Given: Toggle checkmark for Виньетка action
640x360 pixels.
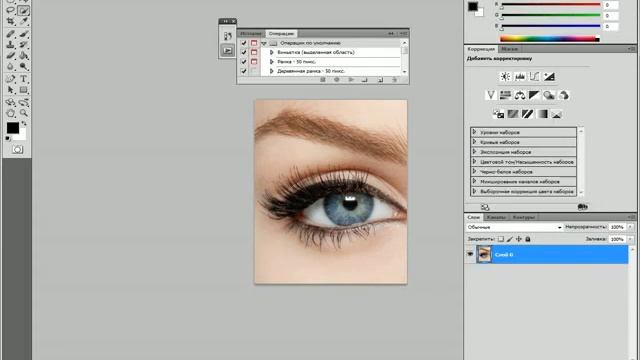Looking at the screenshot, I should pyautogui.click(x=244, y=52).
